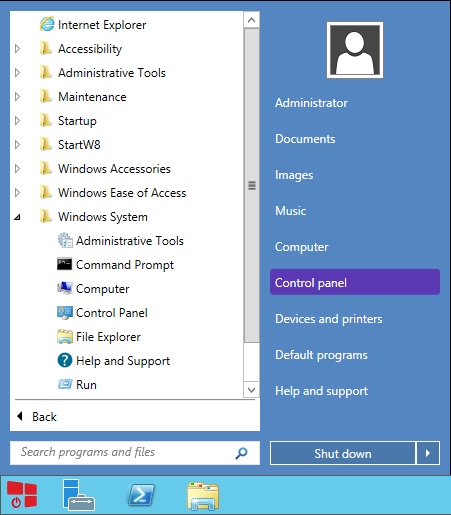Click the StartW8 folder icon
This screenshot has width=451, height=515.
coord(46,145)
